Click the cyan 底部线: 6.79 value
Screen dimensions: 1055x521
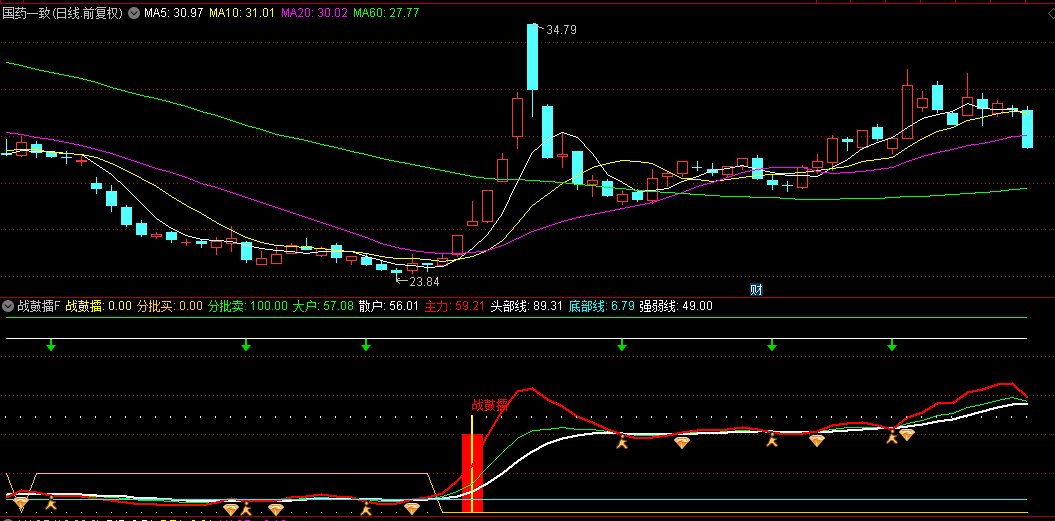click(602, 306)
